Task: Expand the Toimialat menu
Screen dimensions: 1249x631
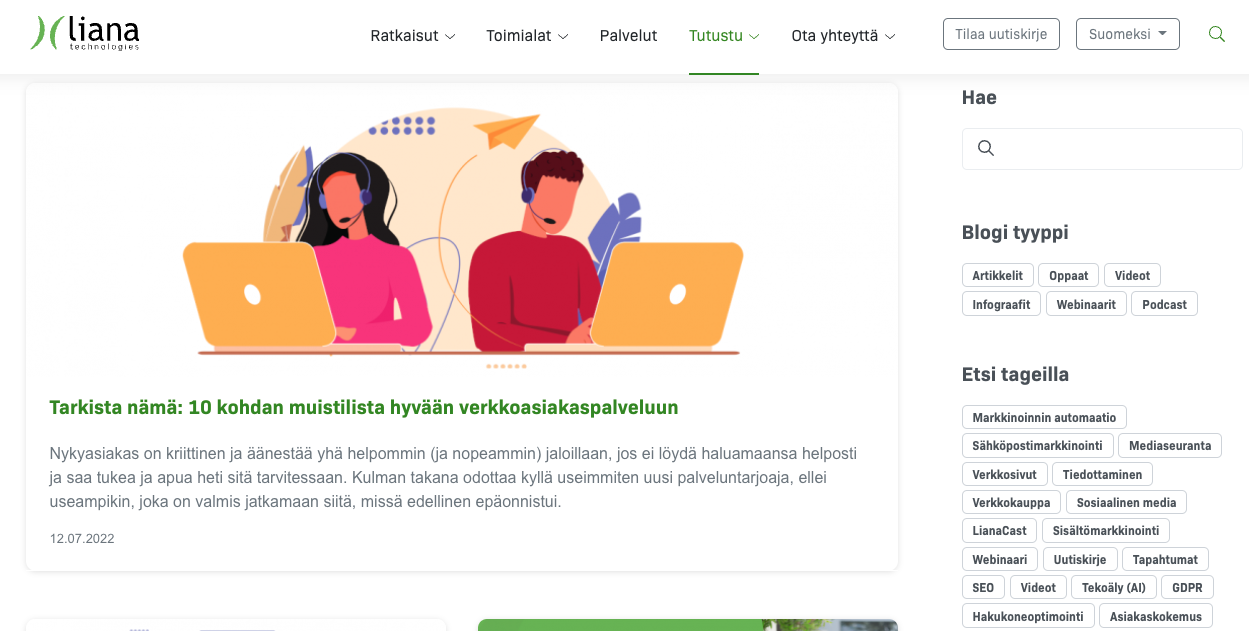Action: click(527, 35)
